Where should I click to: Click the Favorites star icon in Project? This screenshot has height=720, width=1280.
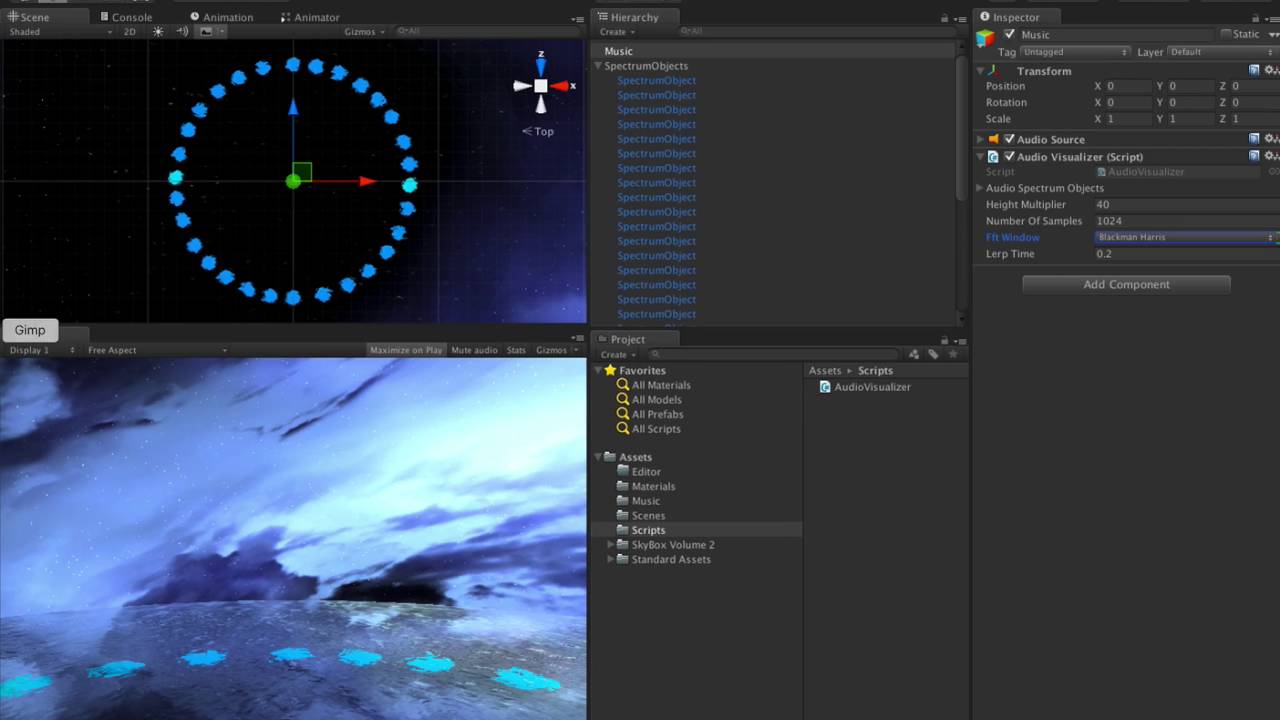click(610, 370)
